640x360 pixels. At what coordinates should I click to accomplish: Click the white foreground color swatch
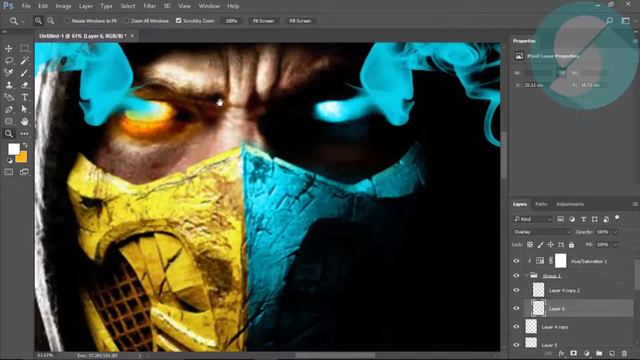[13, 149]
